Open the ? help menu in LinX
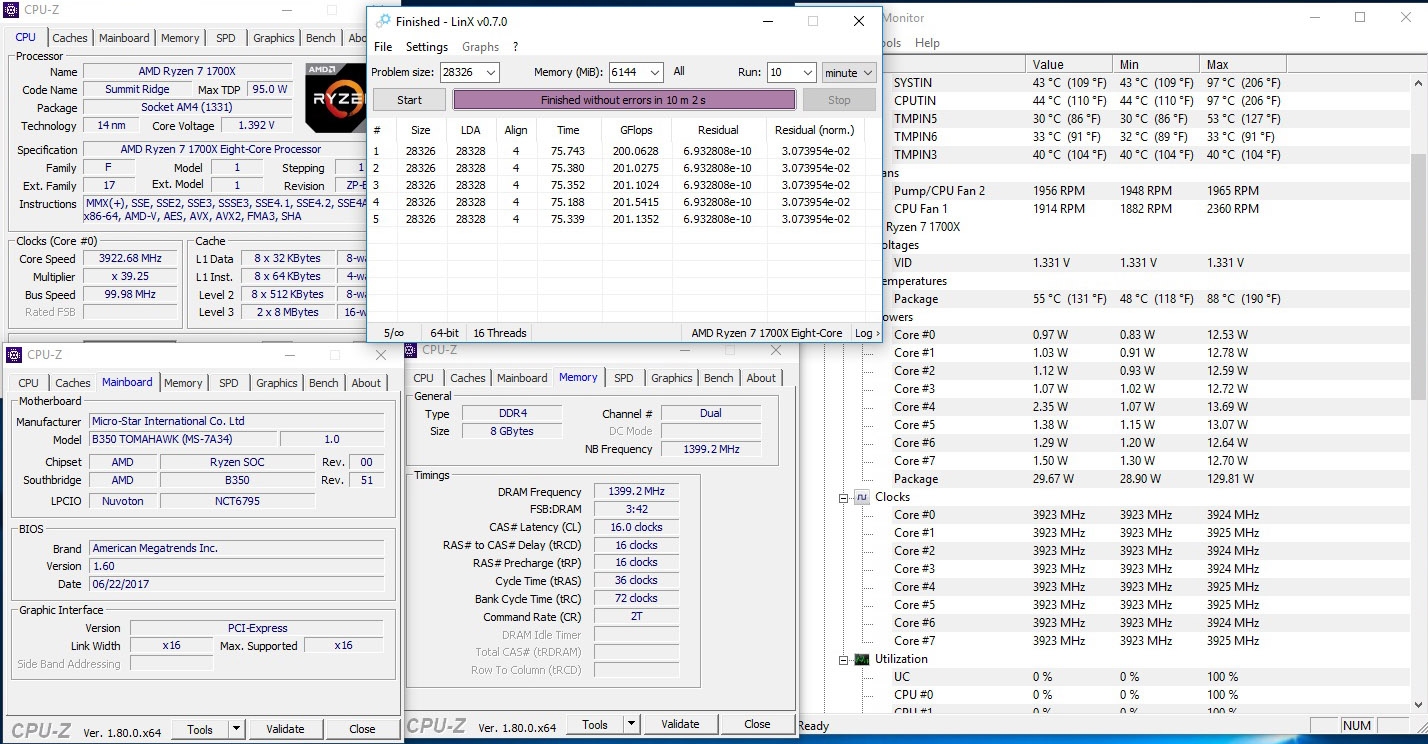Image resolution: width=1428 pixels, height=744 pixels. (x=515, y=47)
